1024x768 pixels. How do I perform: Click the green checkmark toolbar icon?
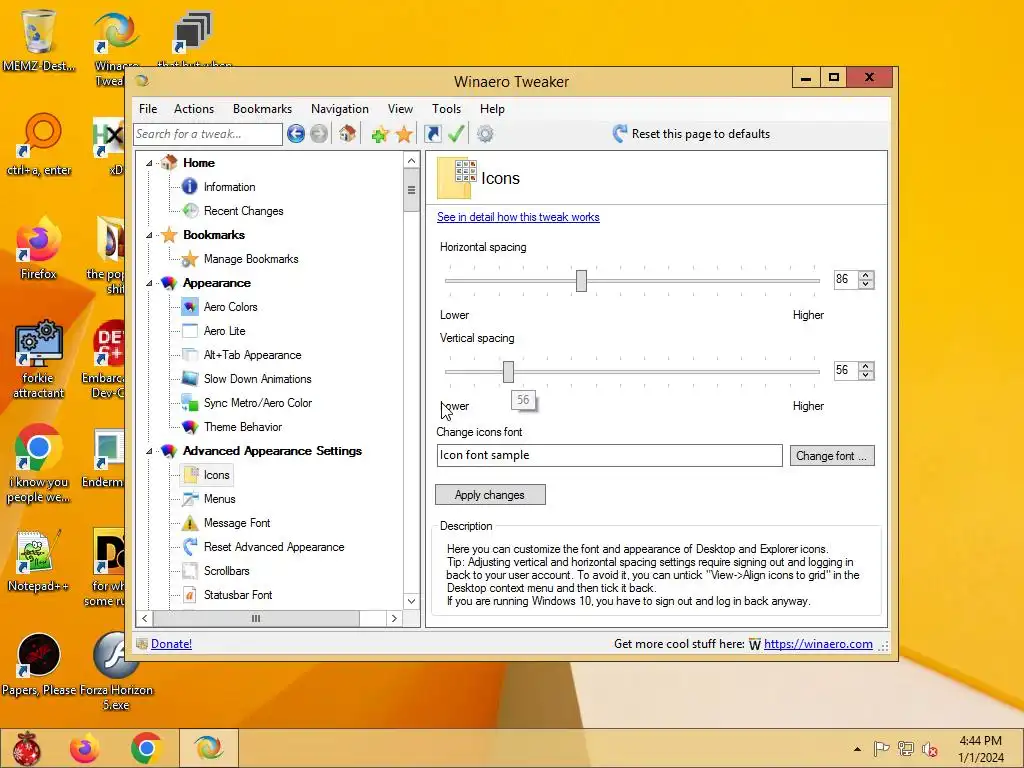(456, 134)
